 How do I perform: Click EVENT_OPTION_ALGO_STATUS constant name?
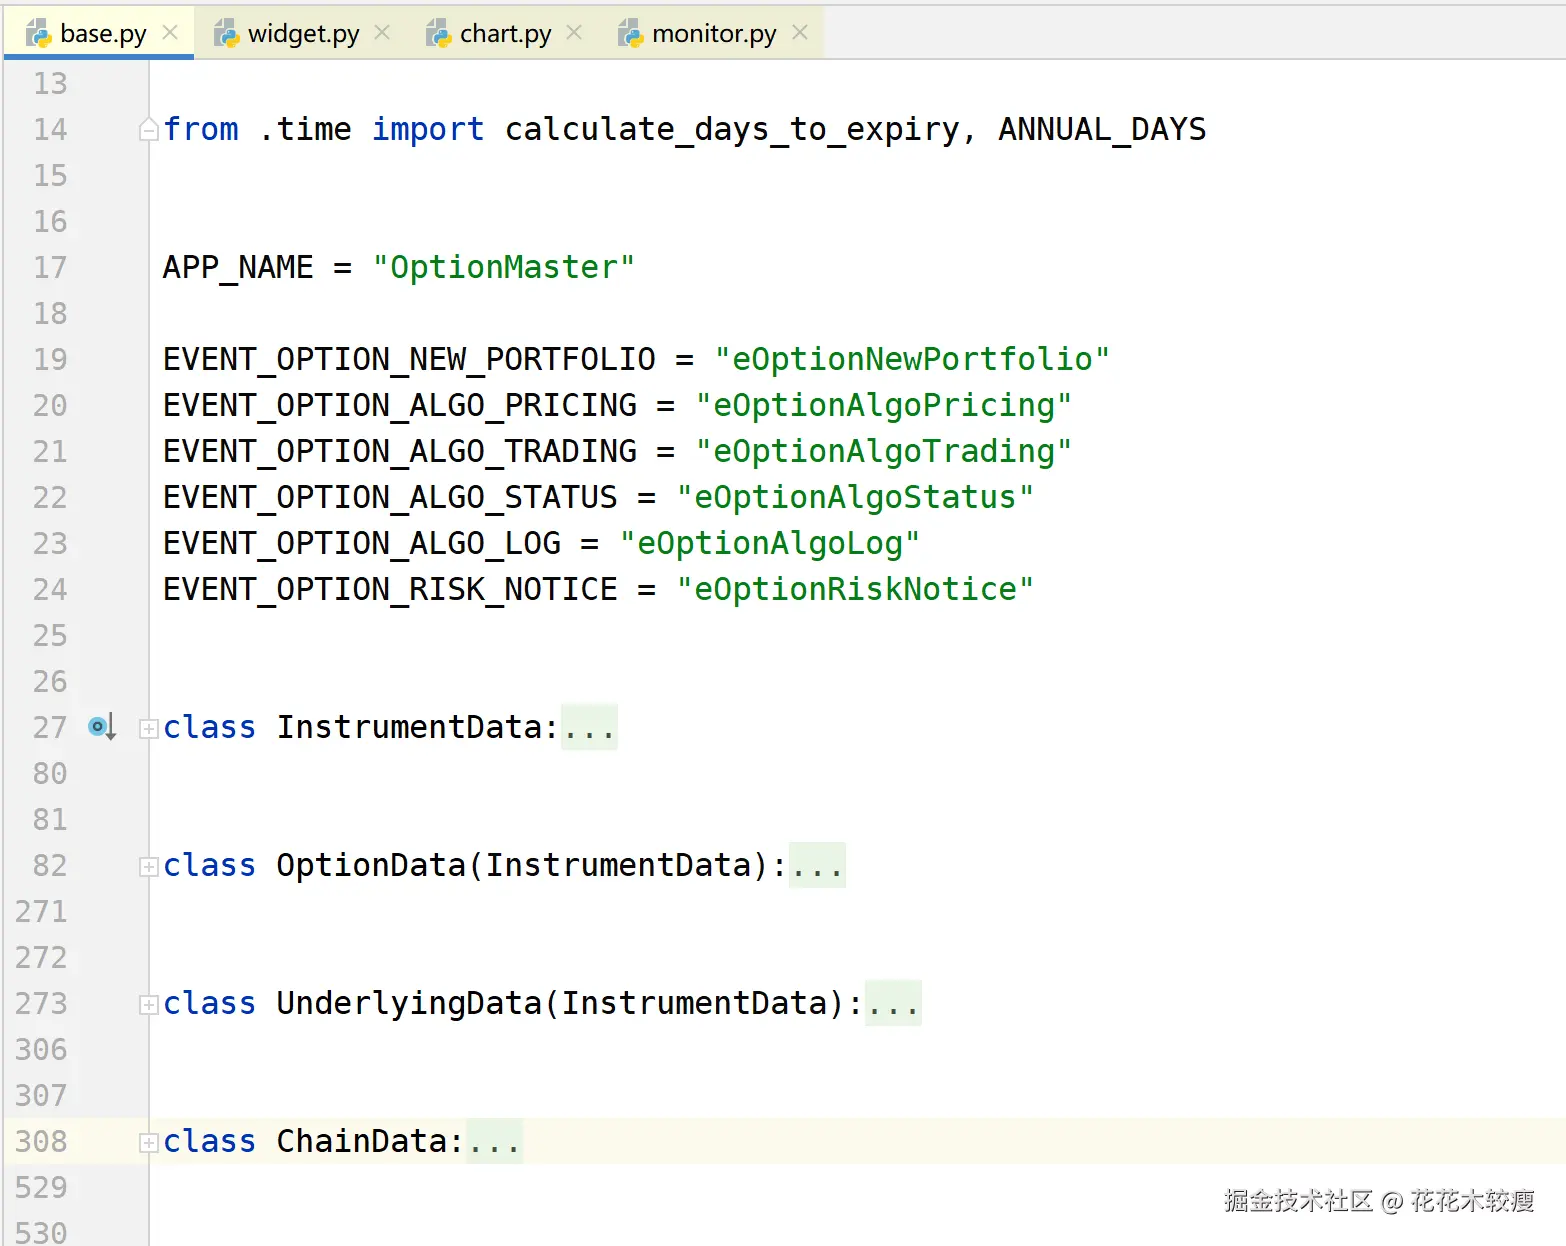[390, 497]
